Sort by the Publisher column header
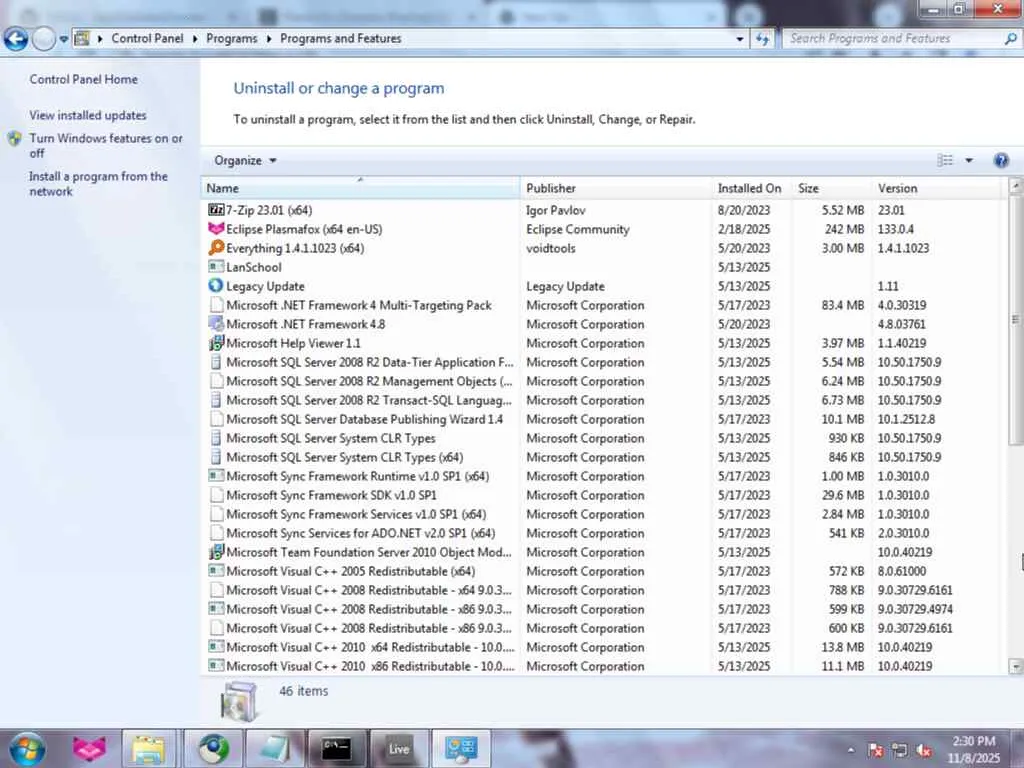This screenshot has height=768, width=1024. pyautogui.click(x=616, y=188)
